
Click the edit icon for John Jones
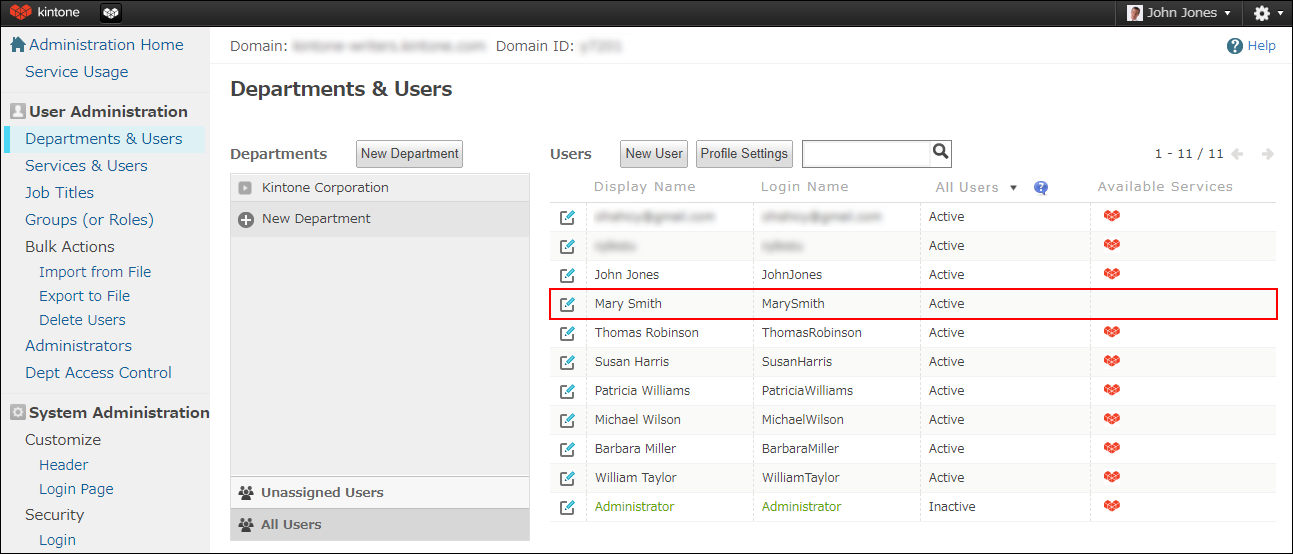coord(567,275)
